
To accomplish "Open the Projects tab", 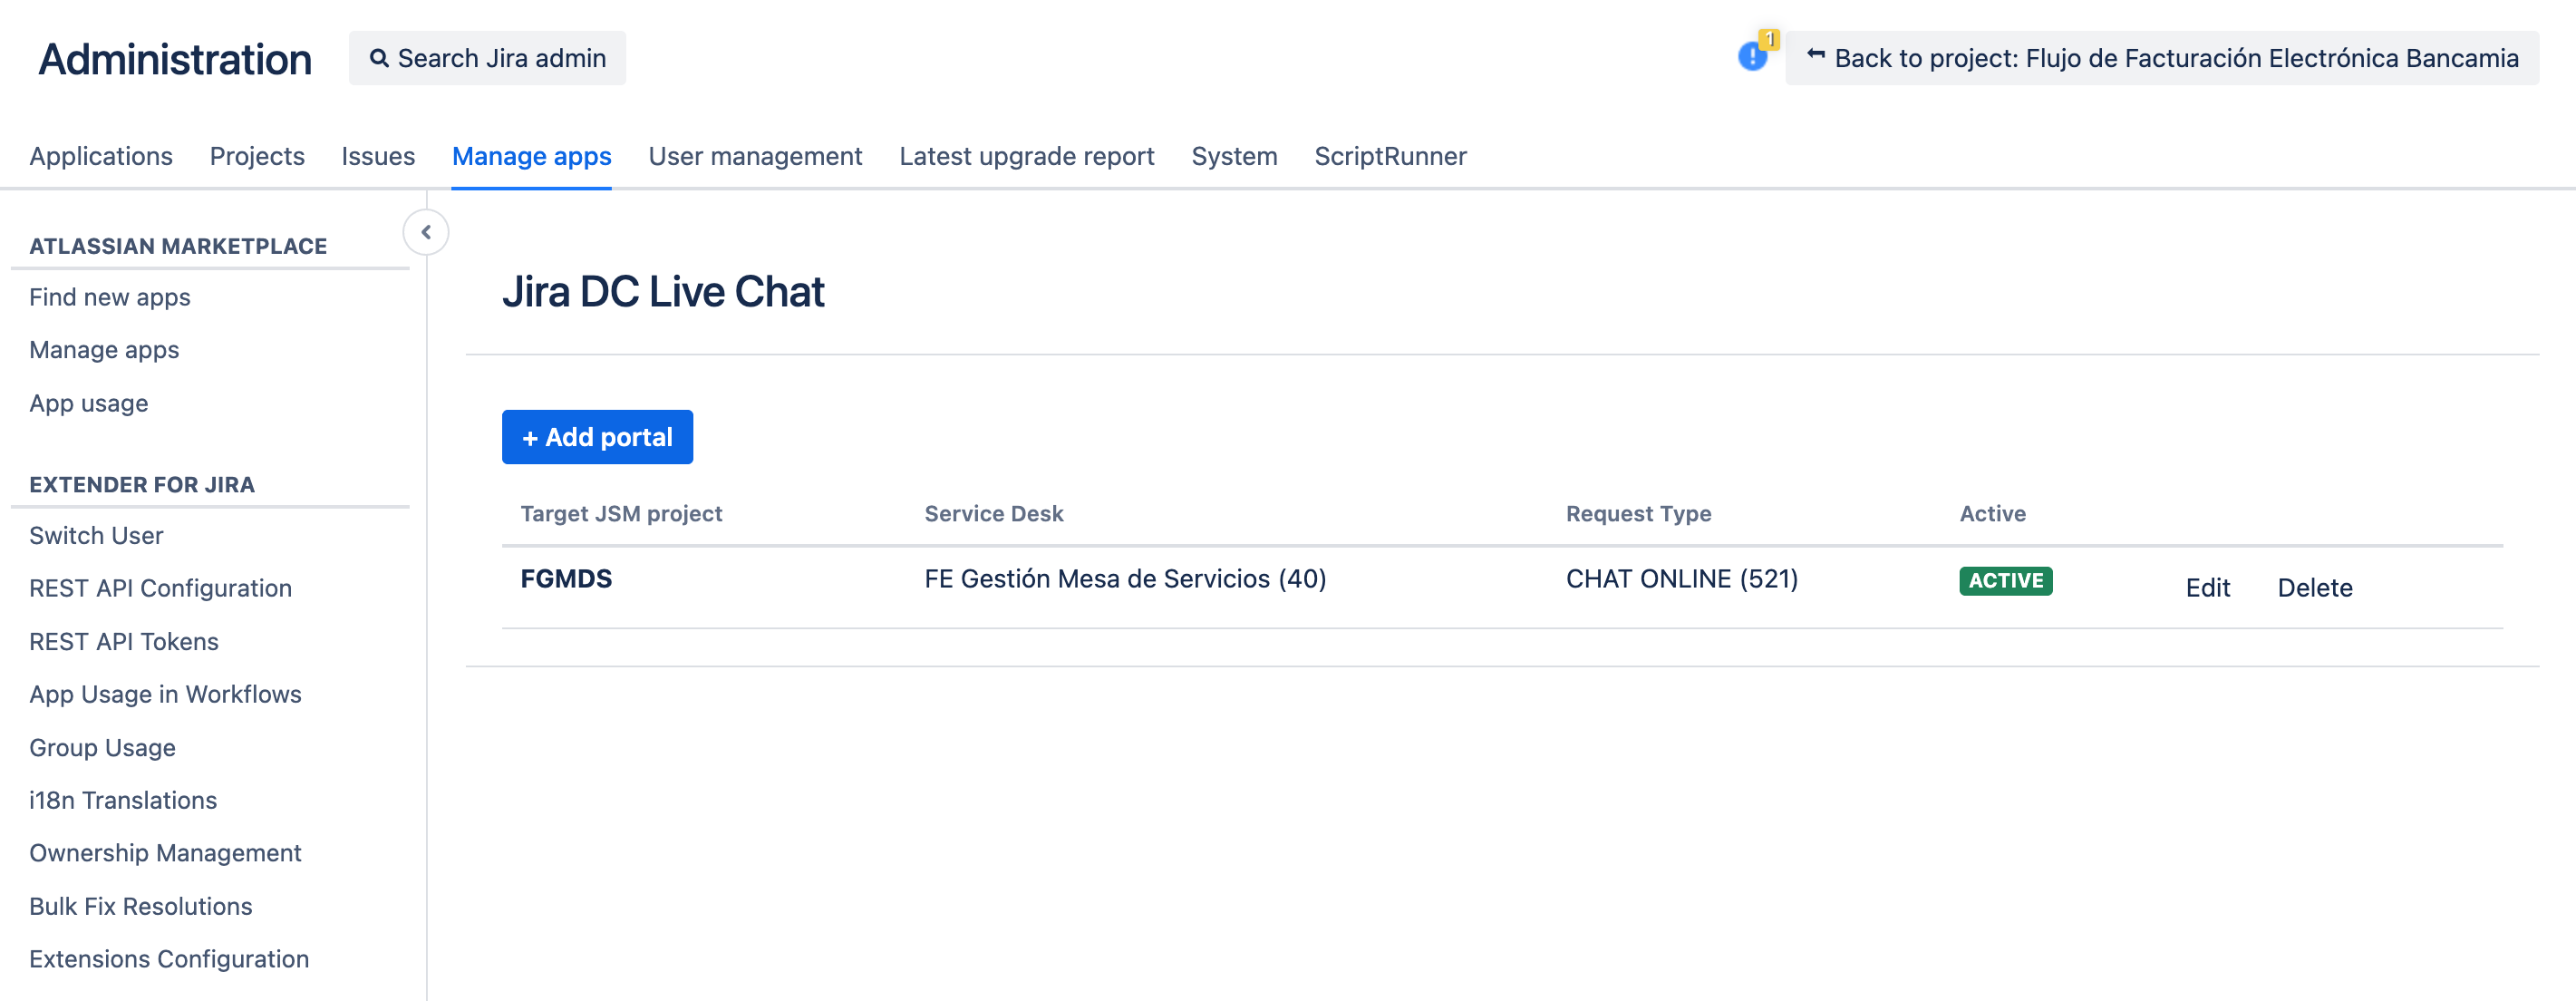I will coord(257,156).
